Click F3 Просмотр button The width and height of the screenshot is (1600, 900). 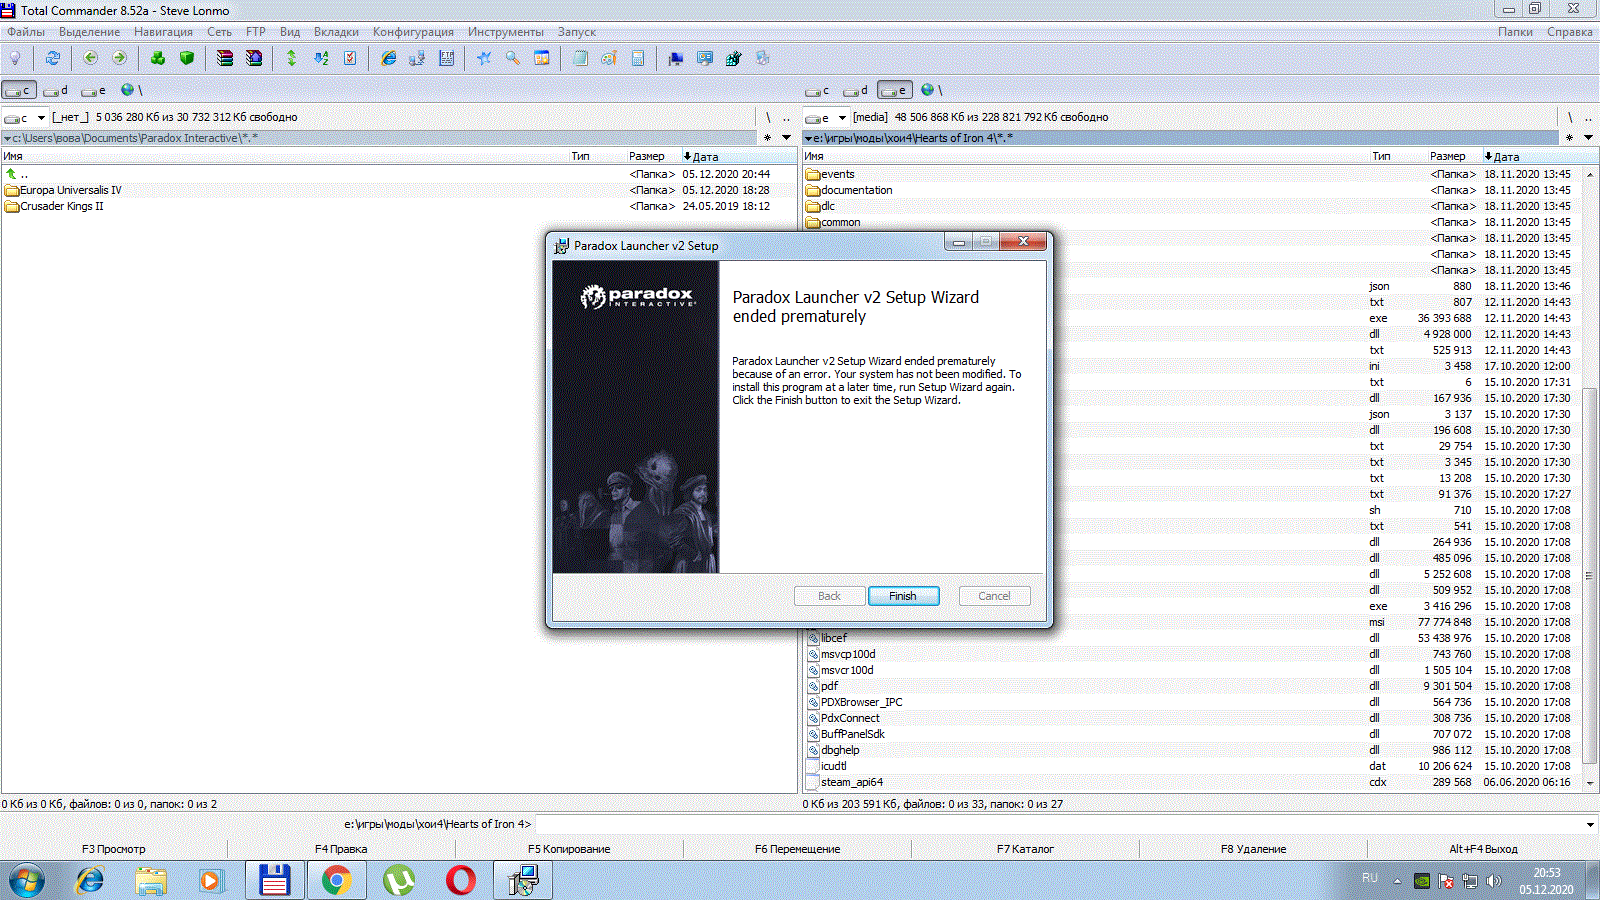tap(114, 849)
